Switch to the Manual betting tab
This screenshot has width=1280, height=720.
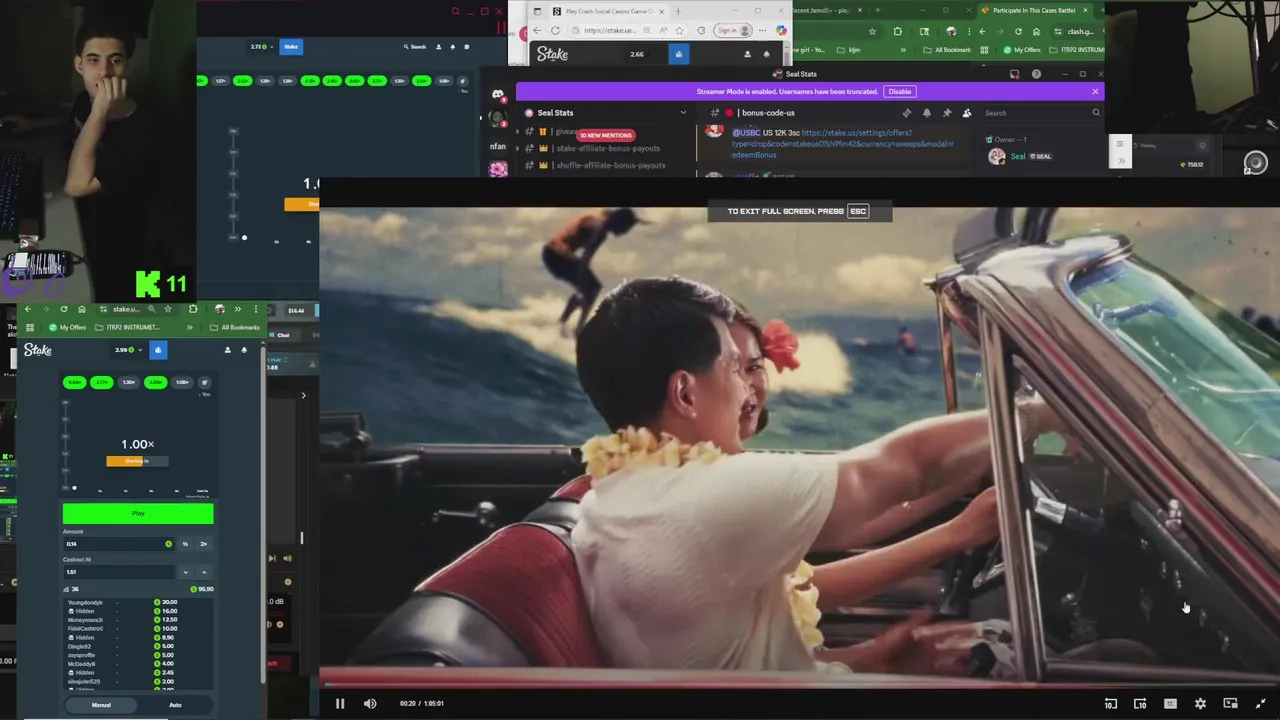pyautogui.click(x=101, y=705)
